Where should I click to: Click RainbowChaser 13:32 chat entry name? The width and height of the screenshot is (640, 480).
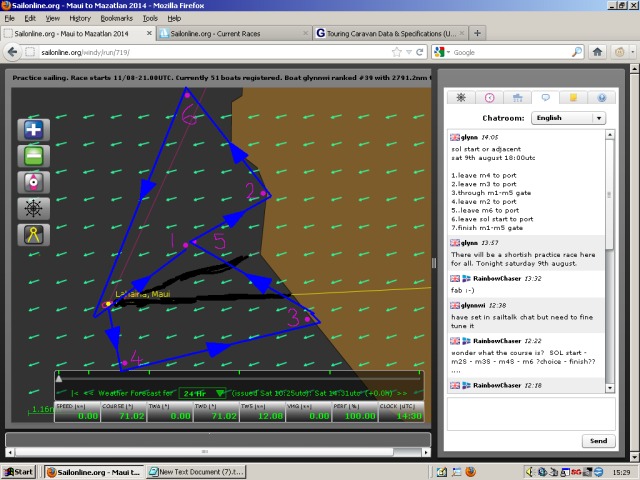[497, 278]
